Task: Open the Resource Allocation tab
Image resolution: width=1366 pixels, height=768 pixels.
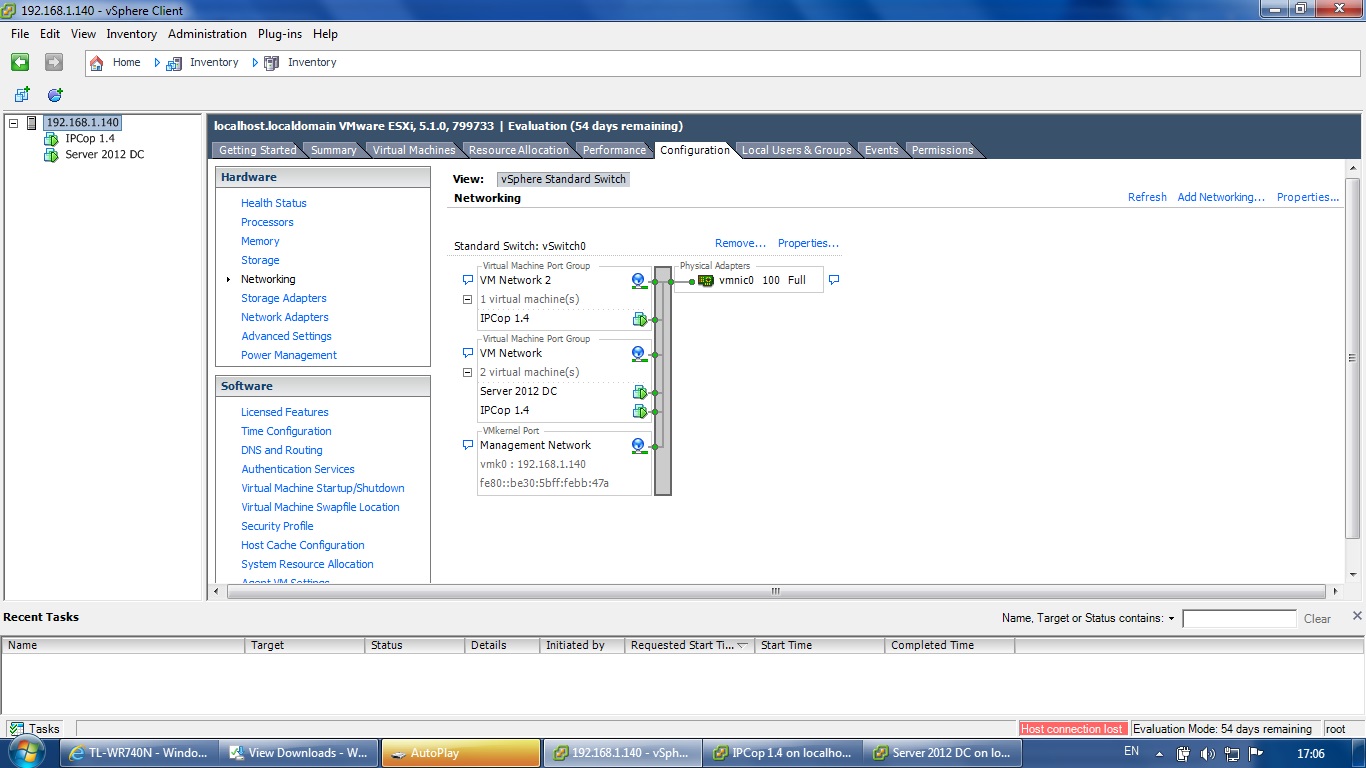Action: [519, 150]
